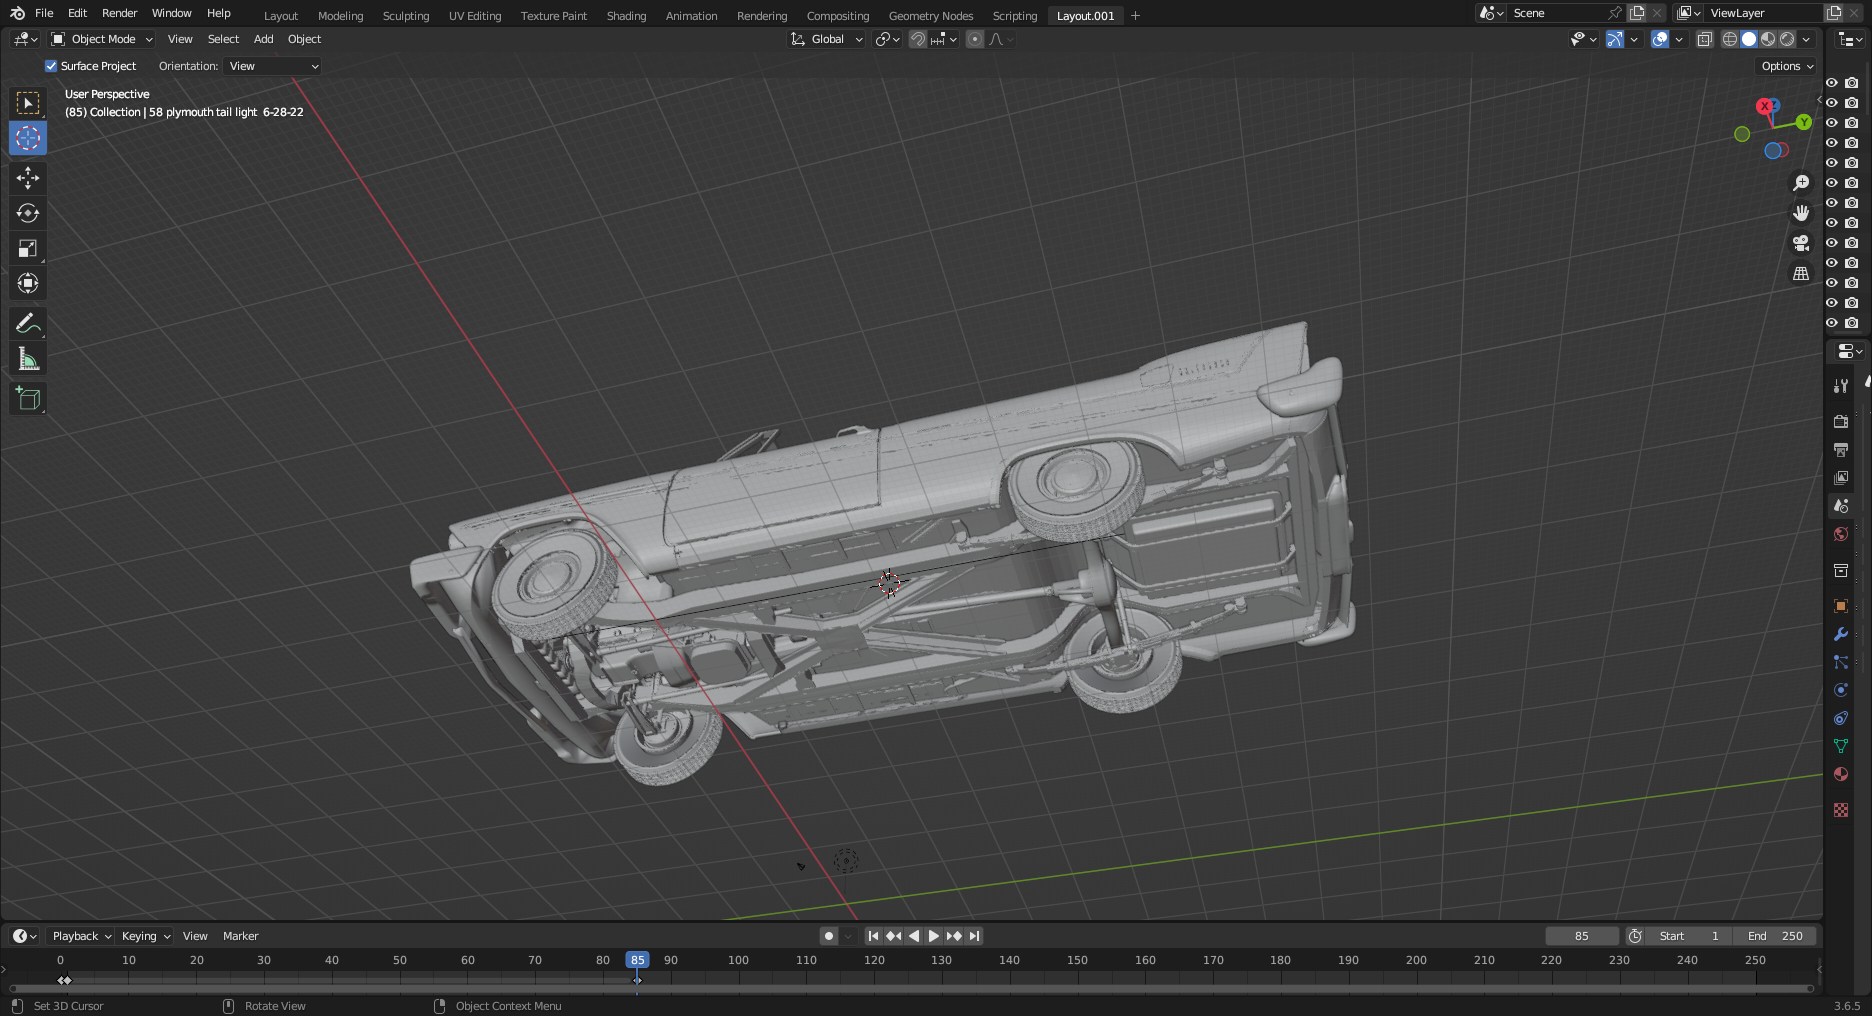Open the Texture properties tab
Image resolution: width=1872 pixels, height=1016 pixels.
pos(1841,810)
